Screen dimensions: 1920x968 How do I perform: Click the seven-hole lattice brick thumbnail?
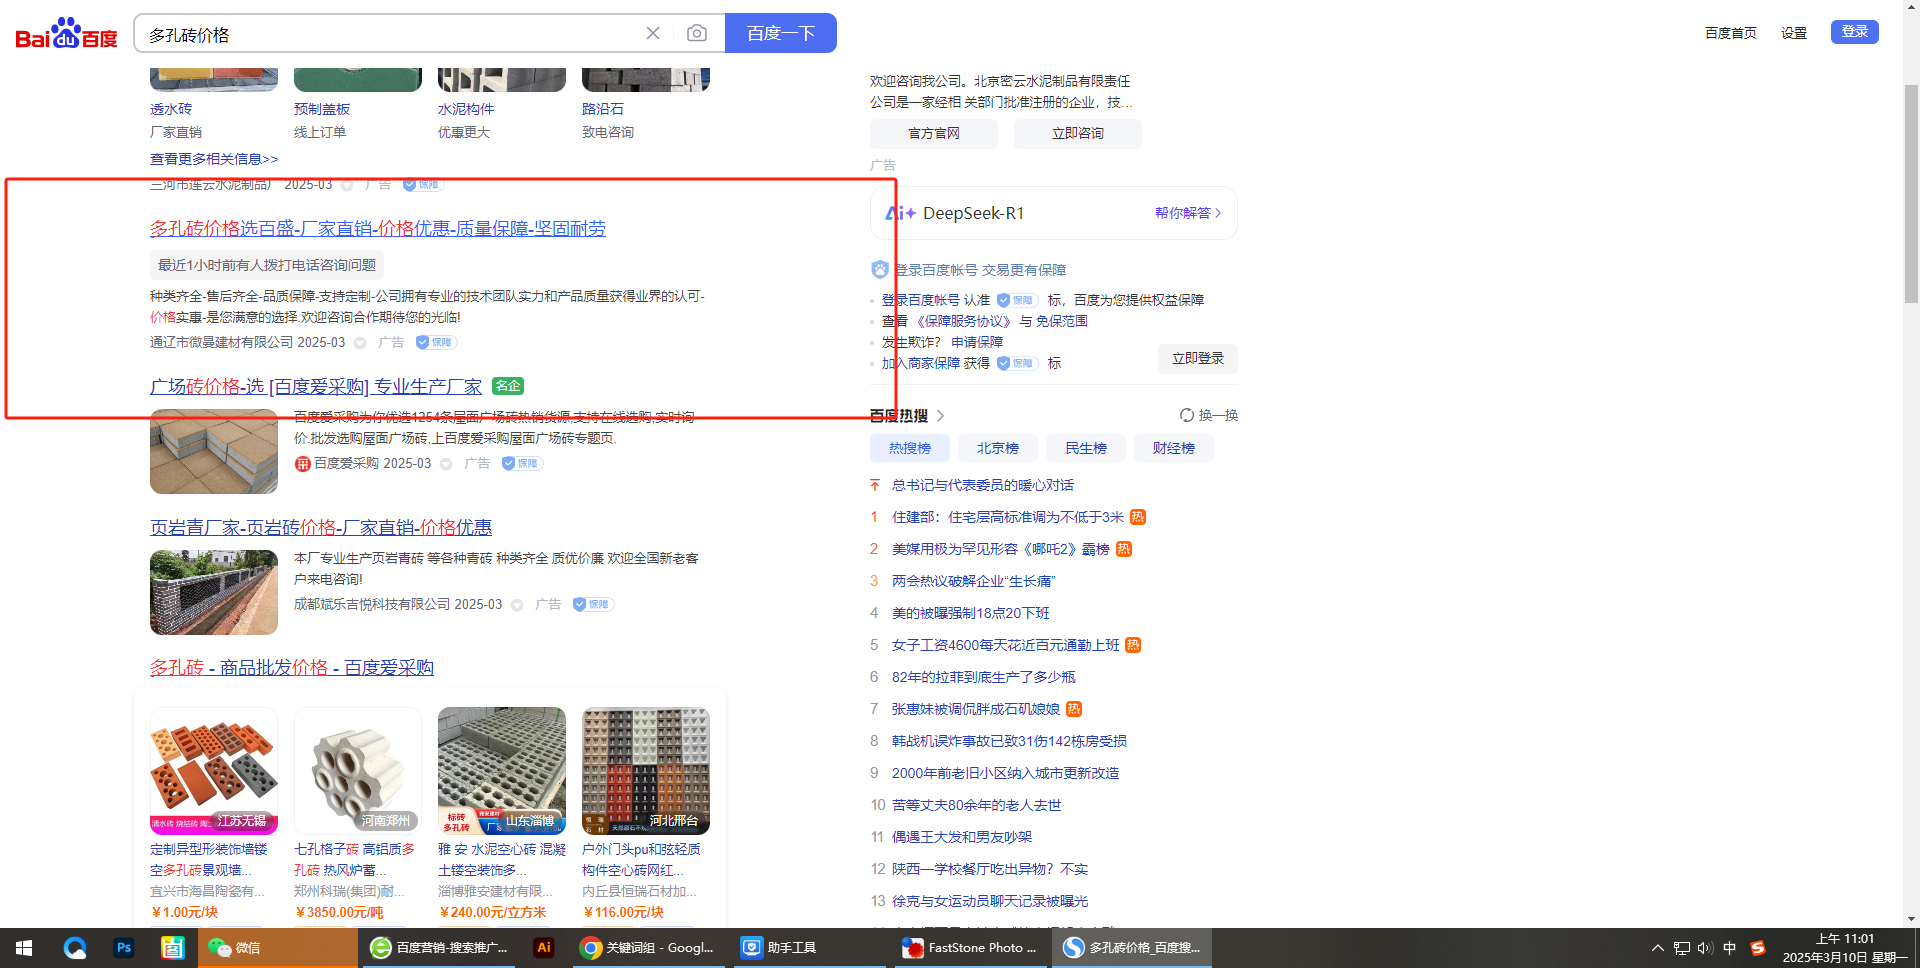[x=358, y=770]
